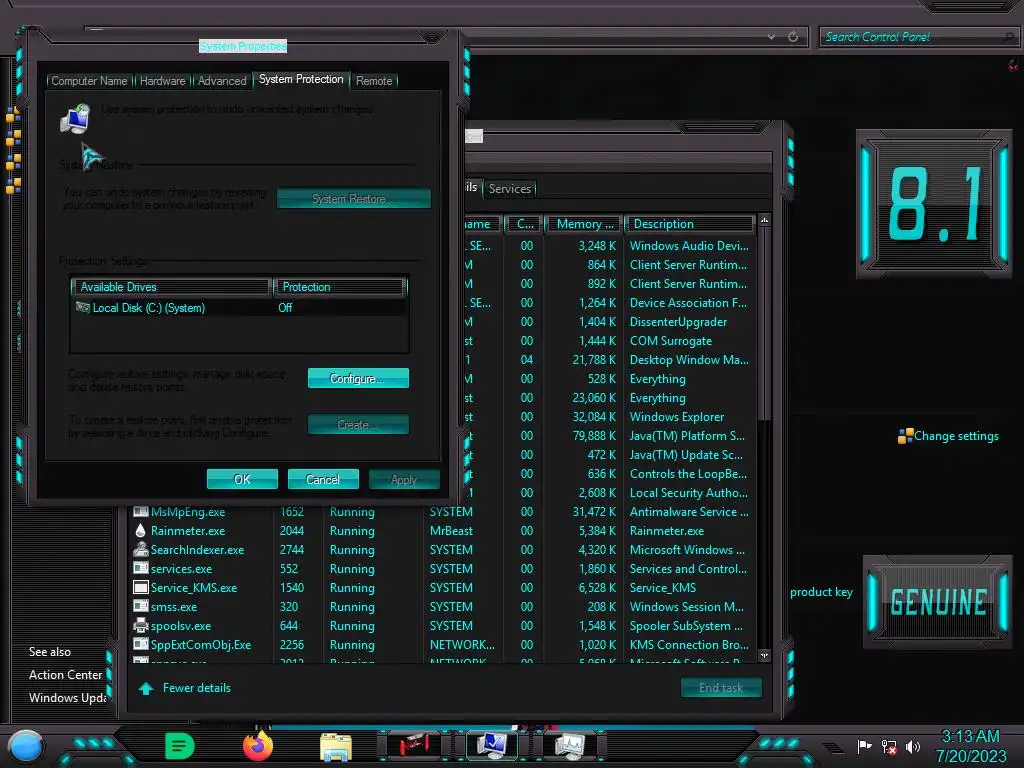Select the services.exe process

444,569
